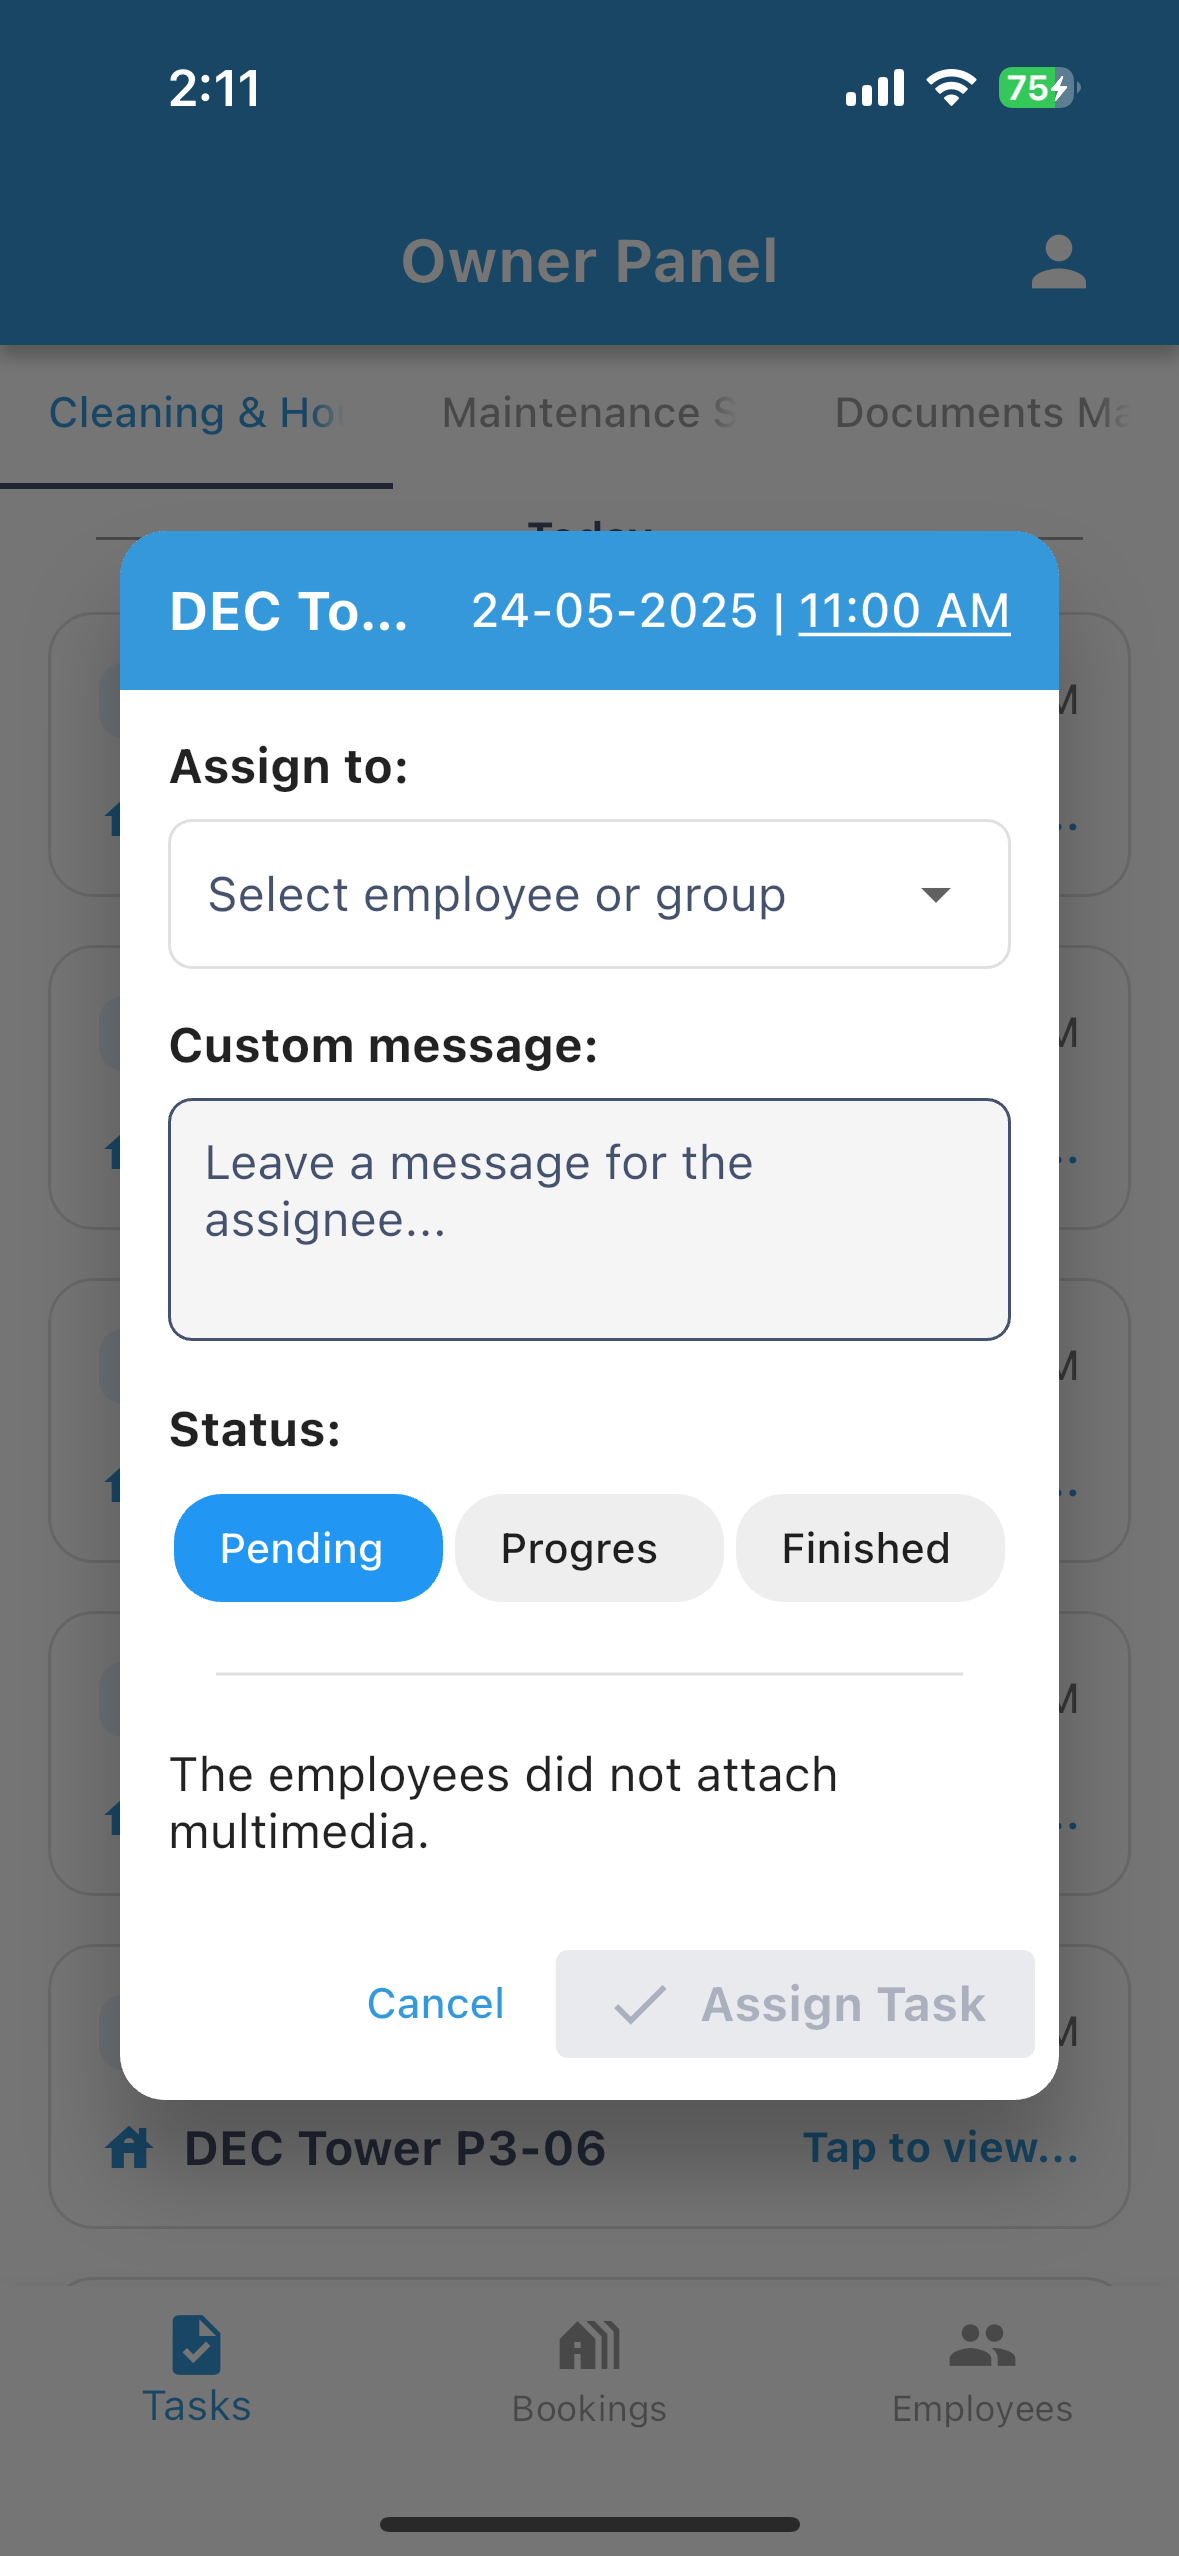Open the 11:00 AM time picker
Screen dimensions: 1179x2556
click(x=904, y=611)
